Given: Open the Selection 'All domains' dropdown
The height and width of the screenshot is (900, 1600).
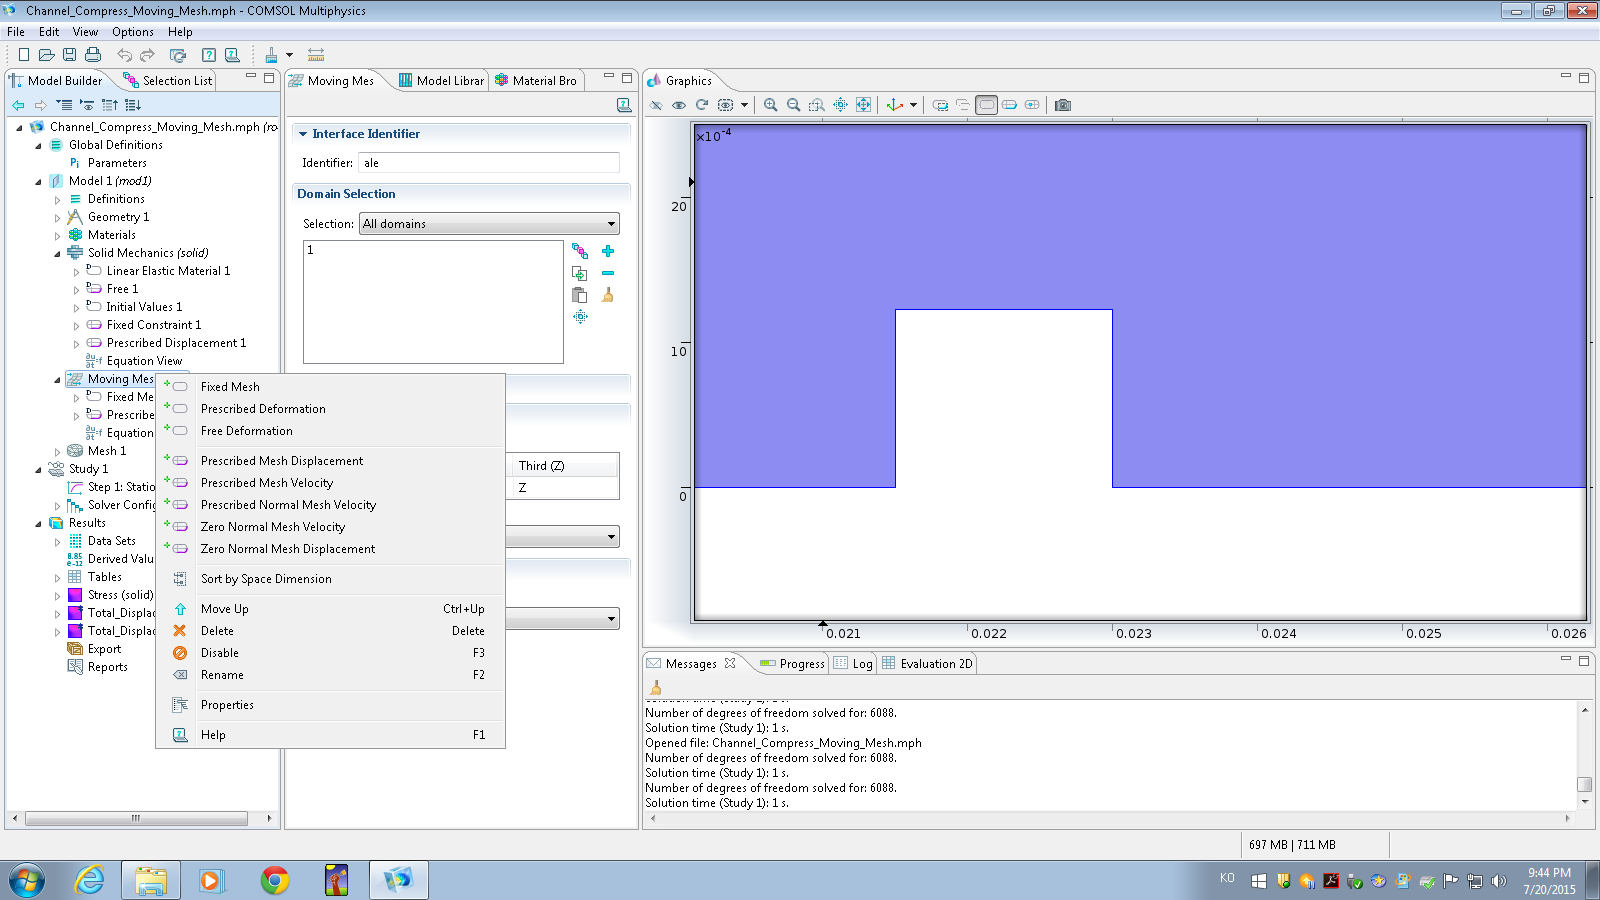Looking at the screenshot, I should click(489, 224).
